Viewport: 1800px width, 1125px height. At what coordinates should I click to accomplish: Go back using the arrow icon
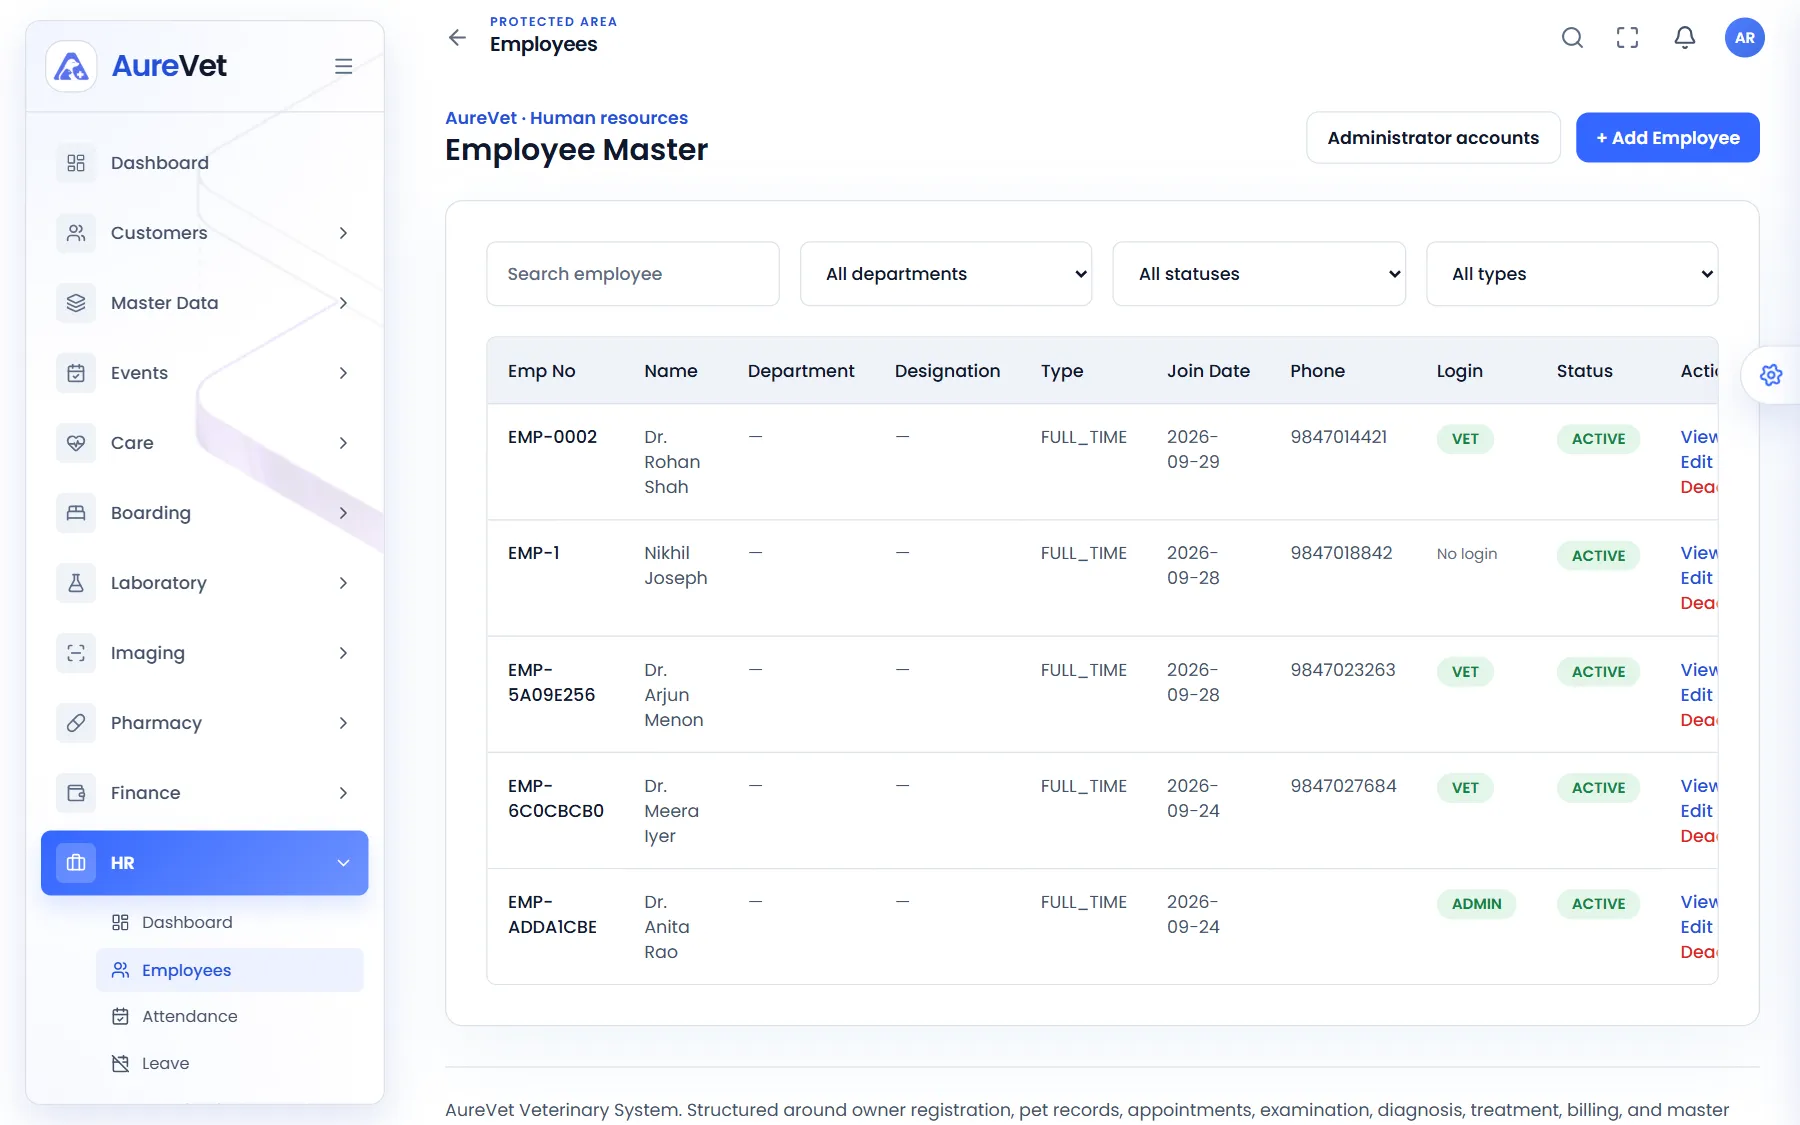point(457,37)
